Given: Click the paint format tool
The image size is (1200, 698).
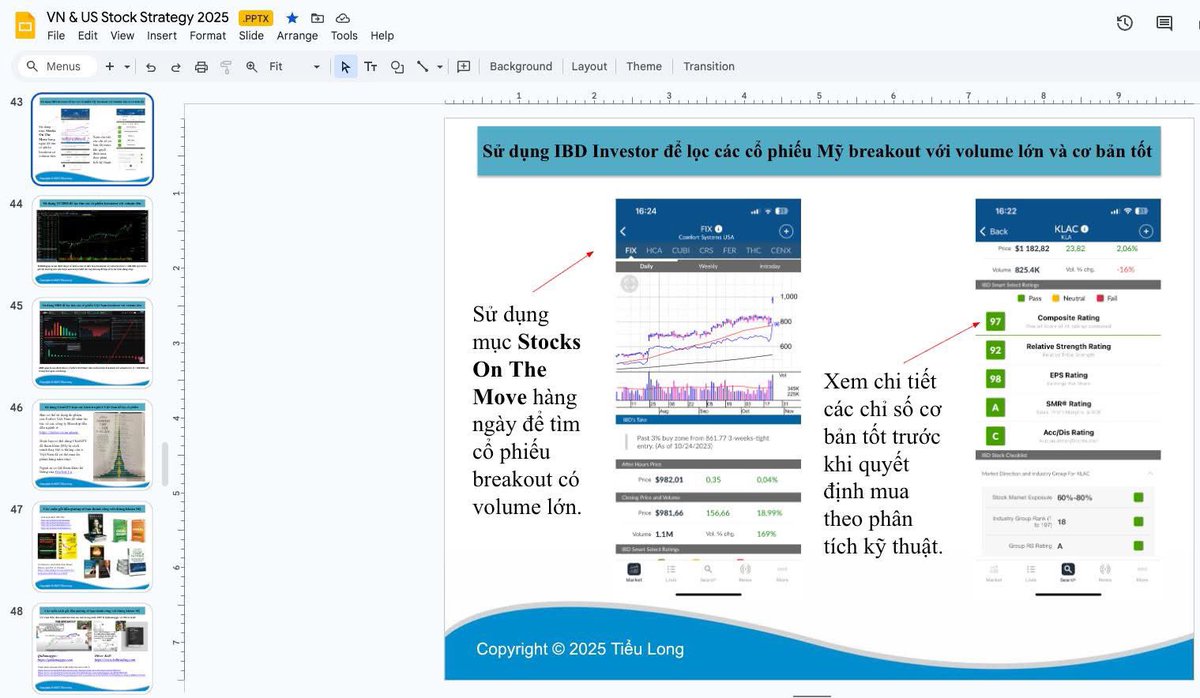Looking at the screenshot, I should 226,67.
